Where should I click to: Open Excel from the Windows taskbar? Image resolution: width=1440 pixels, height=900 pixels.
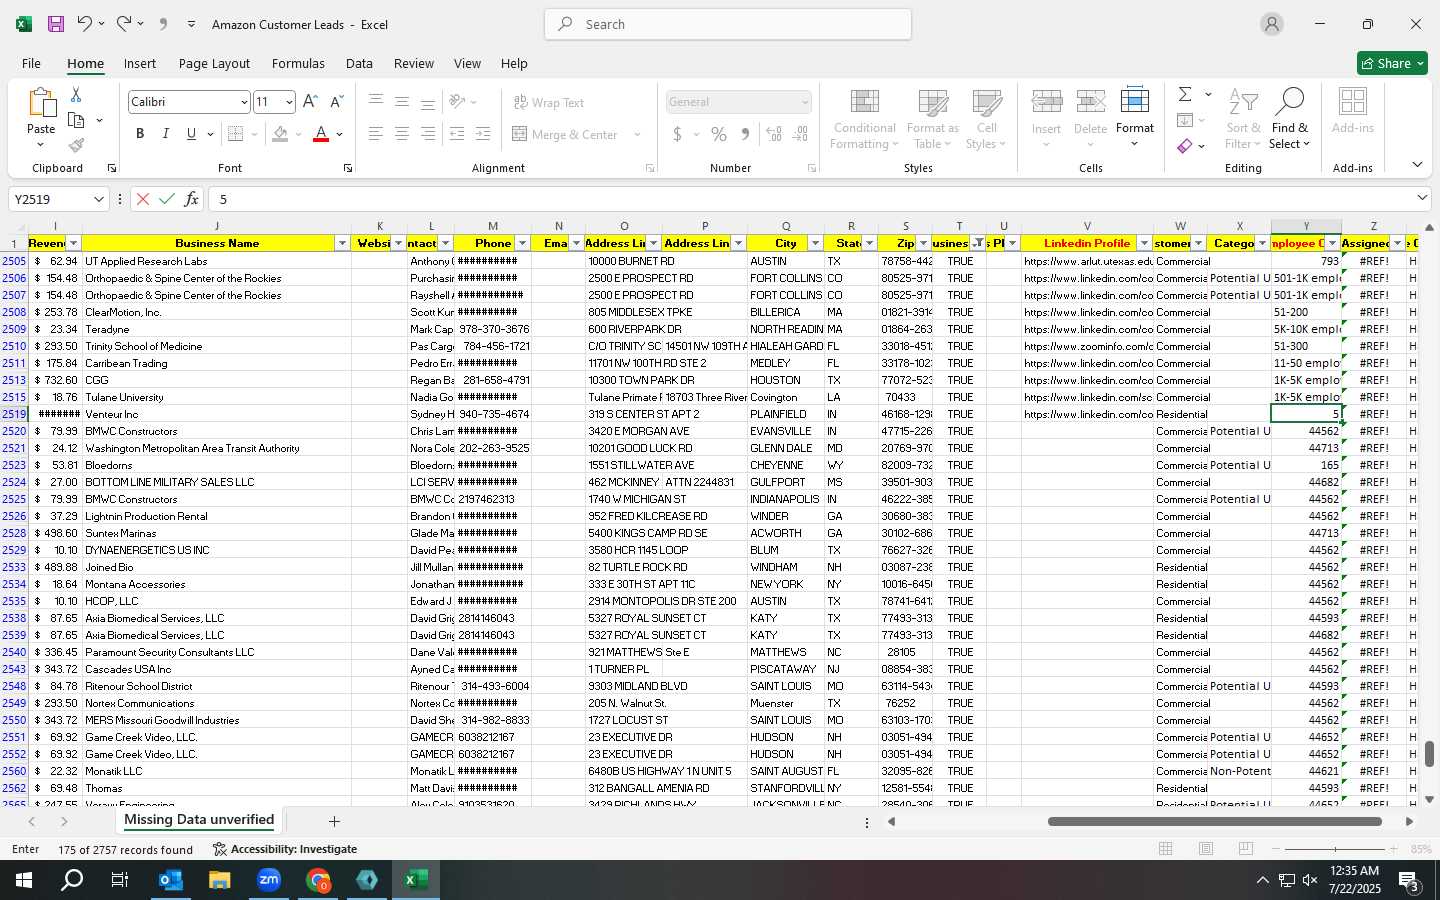[x=416, y=880]
